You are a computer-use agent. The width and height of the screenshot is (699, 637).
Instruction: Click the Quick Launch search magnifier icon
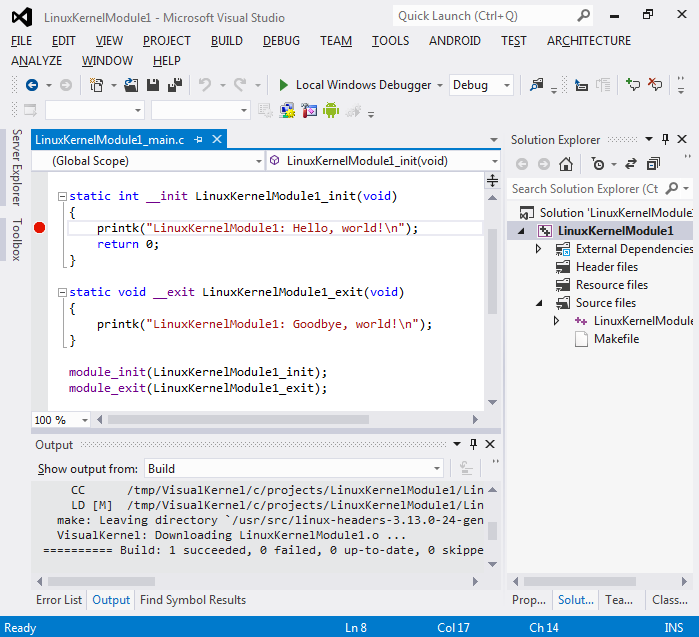tap(584, 16)
